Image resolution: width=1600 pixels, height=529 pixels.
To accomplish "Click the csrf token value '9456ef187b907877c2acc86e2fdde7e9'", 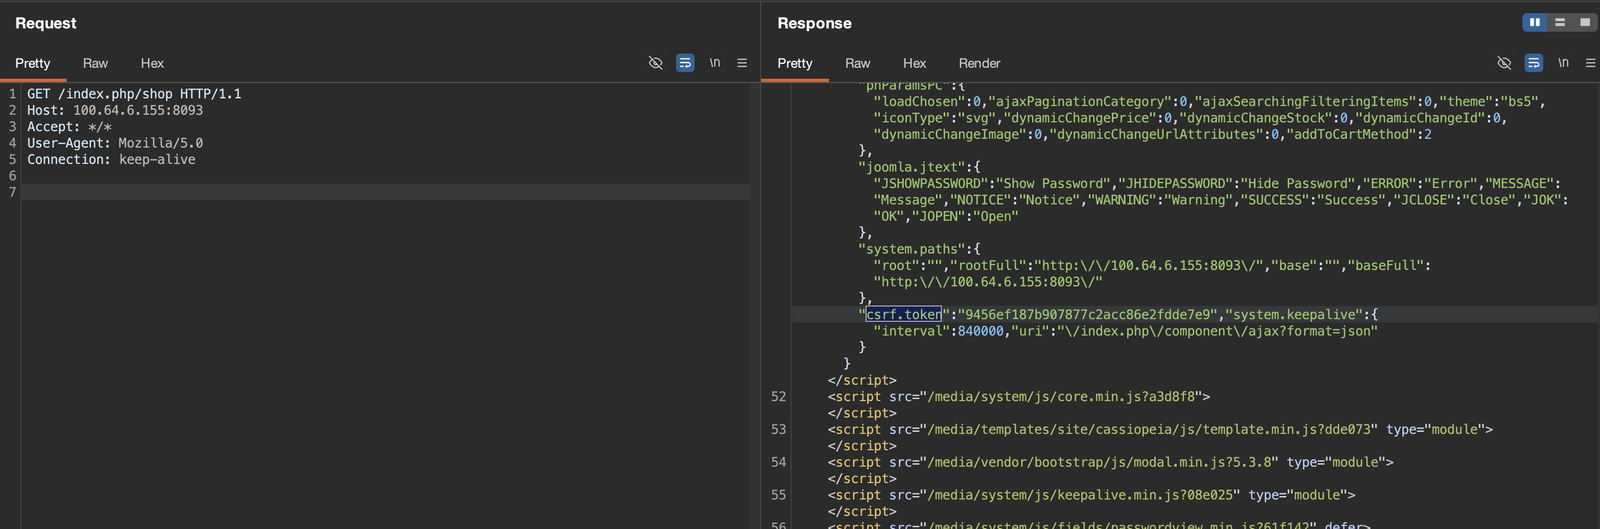I will tap(1087, 314).
